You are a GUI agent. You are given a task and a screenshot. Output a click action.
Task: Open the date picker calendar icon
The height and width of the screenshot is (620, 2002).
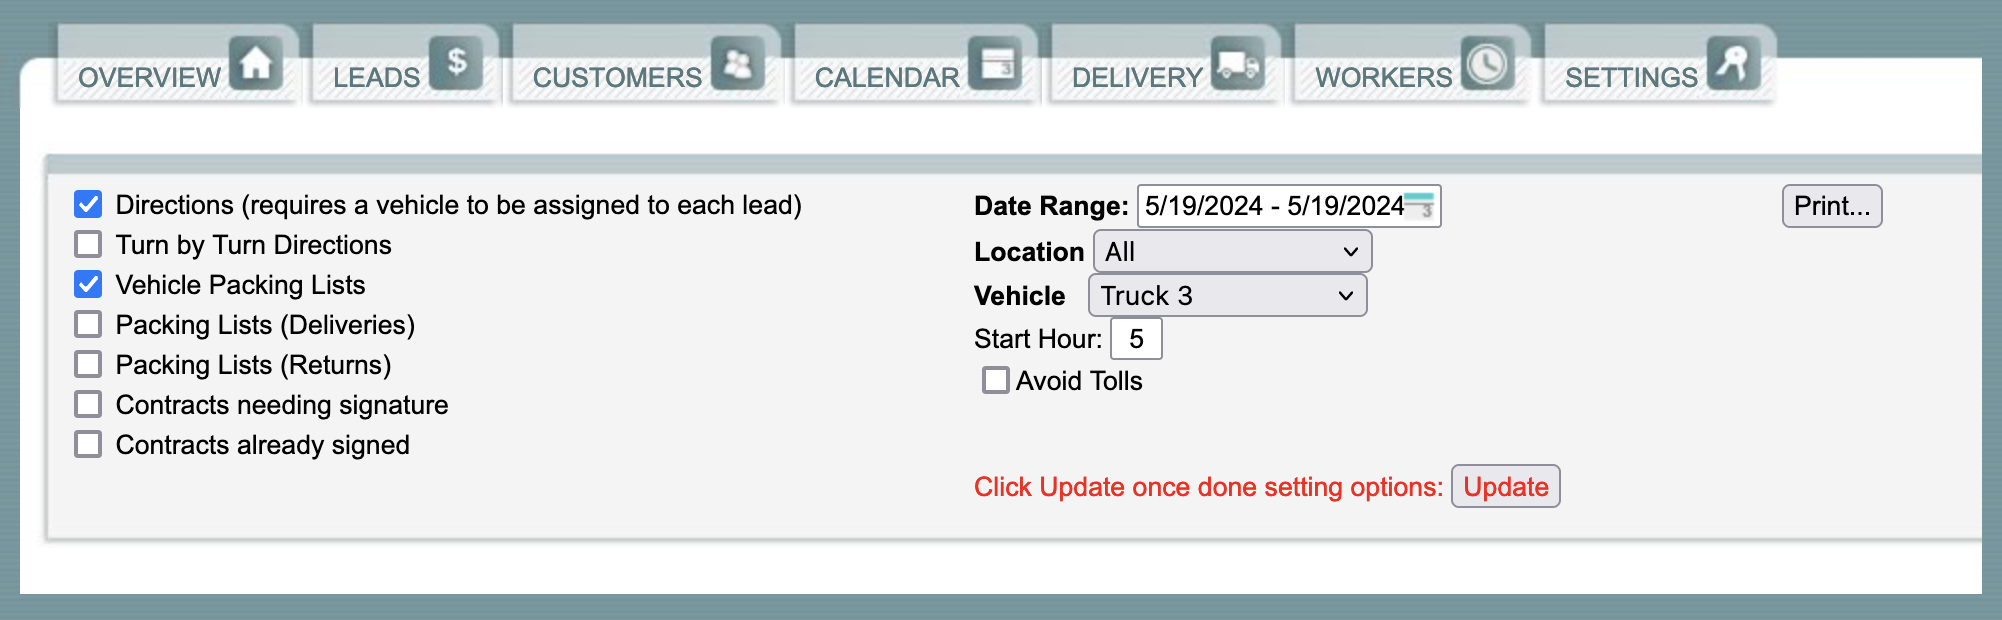click(x=1420, y=205)
